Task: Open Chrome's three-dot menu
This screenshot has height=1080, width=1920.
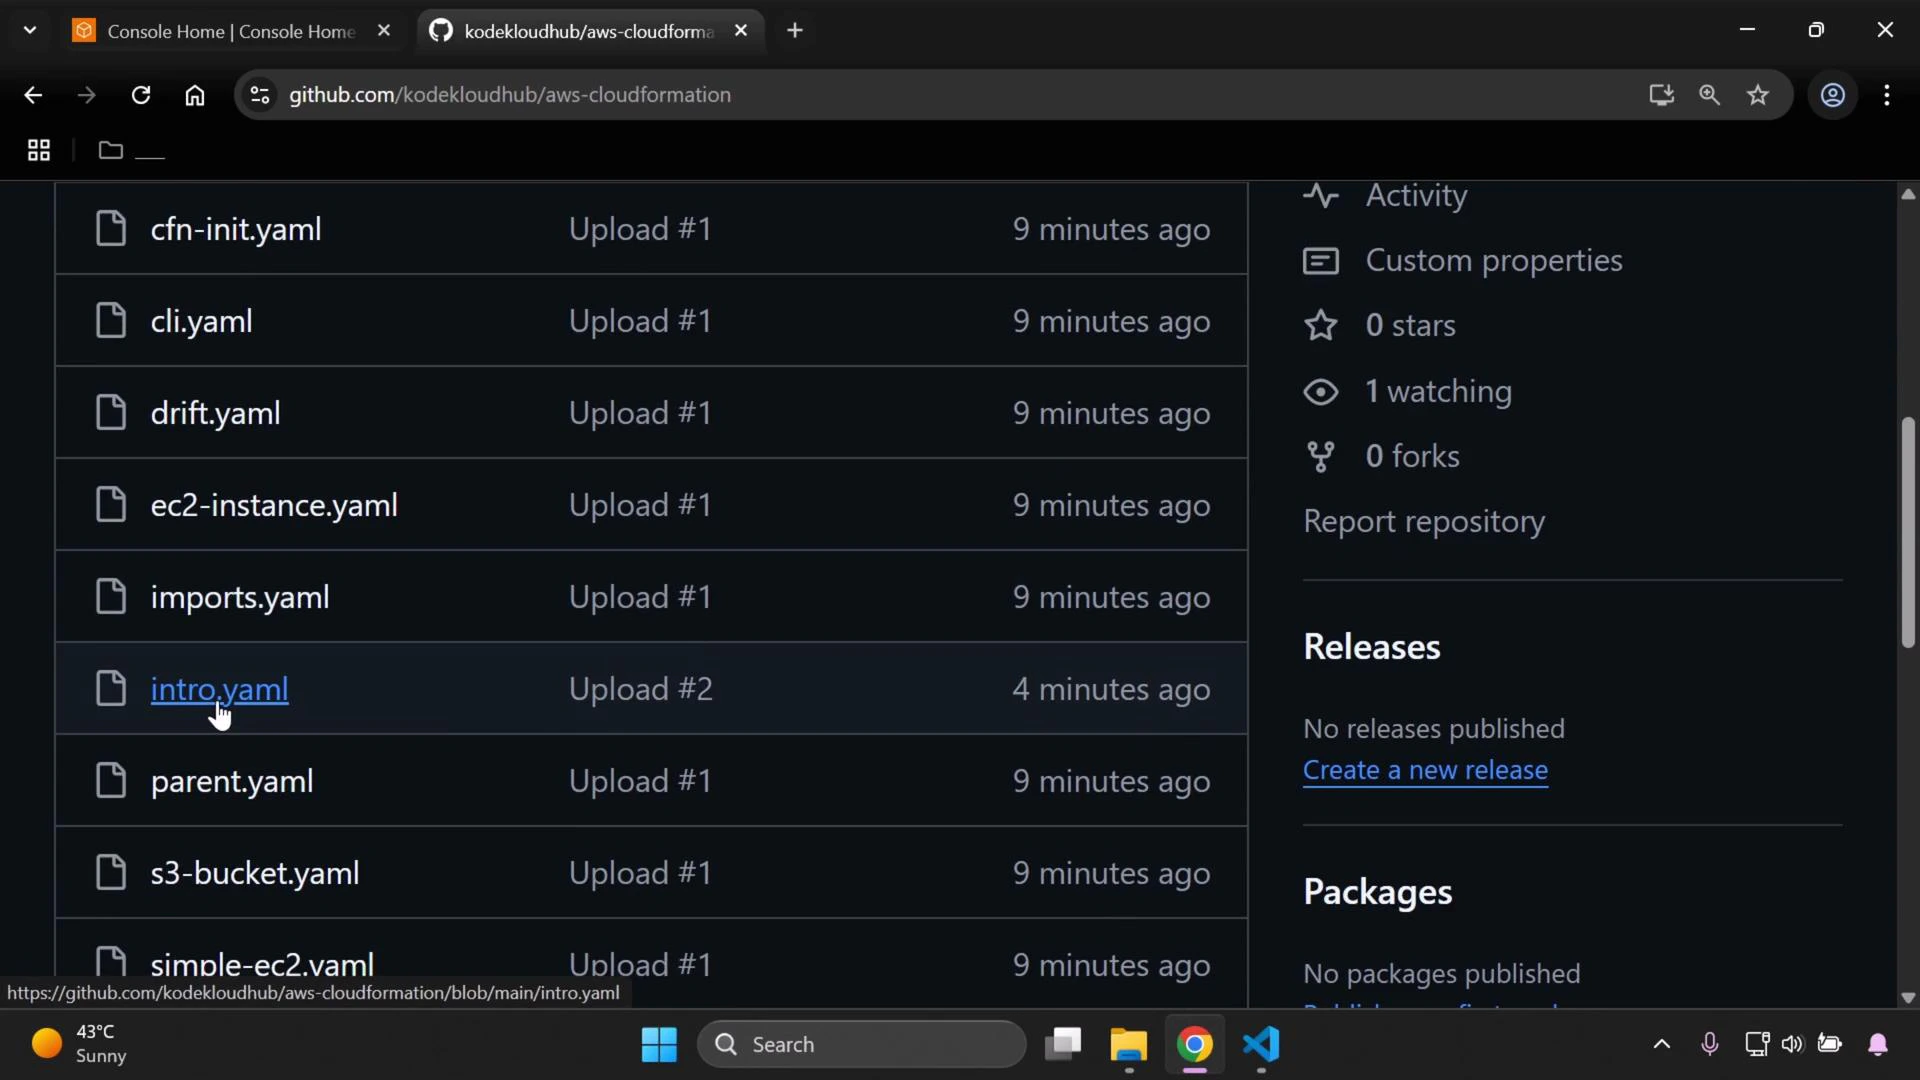Action: [1888, 95]
